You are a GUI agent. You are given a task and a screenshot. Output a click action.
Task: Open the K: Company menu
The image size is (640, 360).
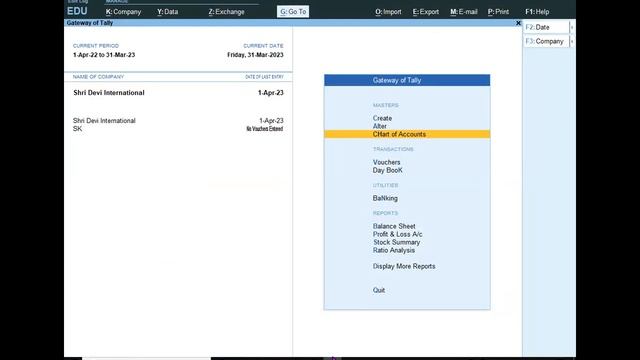(x=123, y=12)
